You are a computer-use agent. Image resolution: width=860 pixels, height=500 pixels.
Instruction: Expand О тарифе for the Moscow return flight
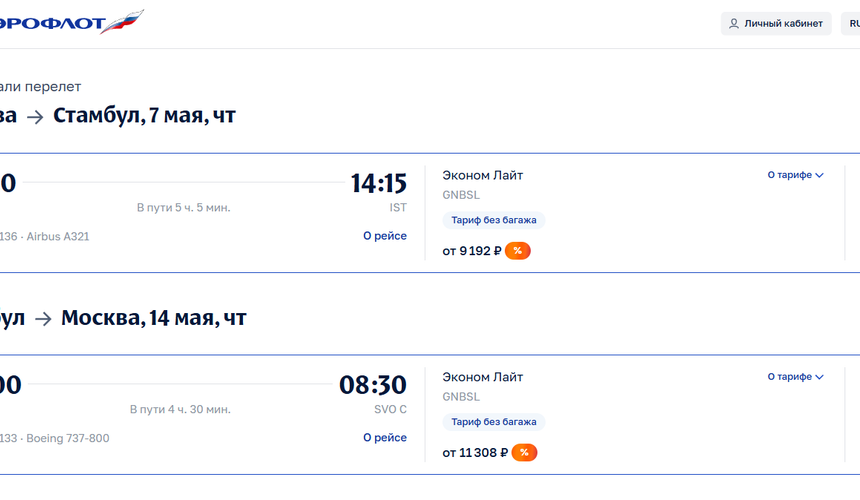(795, 377)
